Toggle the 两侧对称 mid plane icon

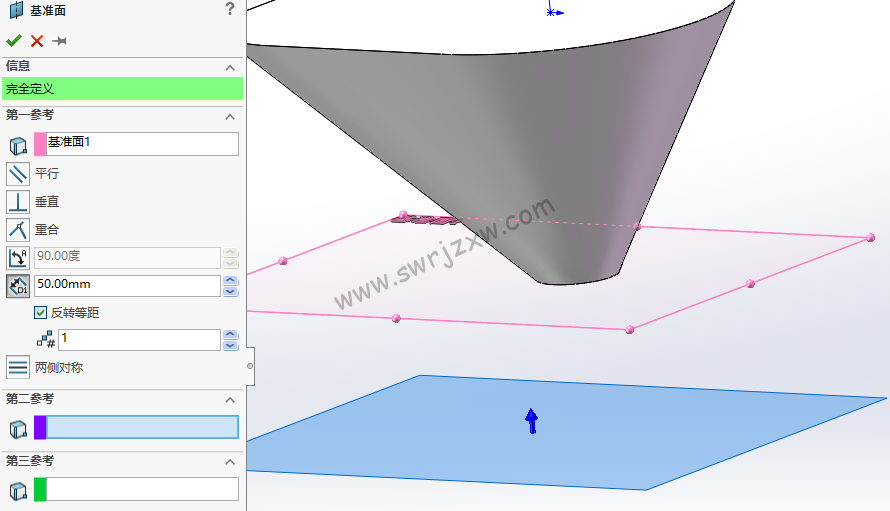coord(18,367)
